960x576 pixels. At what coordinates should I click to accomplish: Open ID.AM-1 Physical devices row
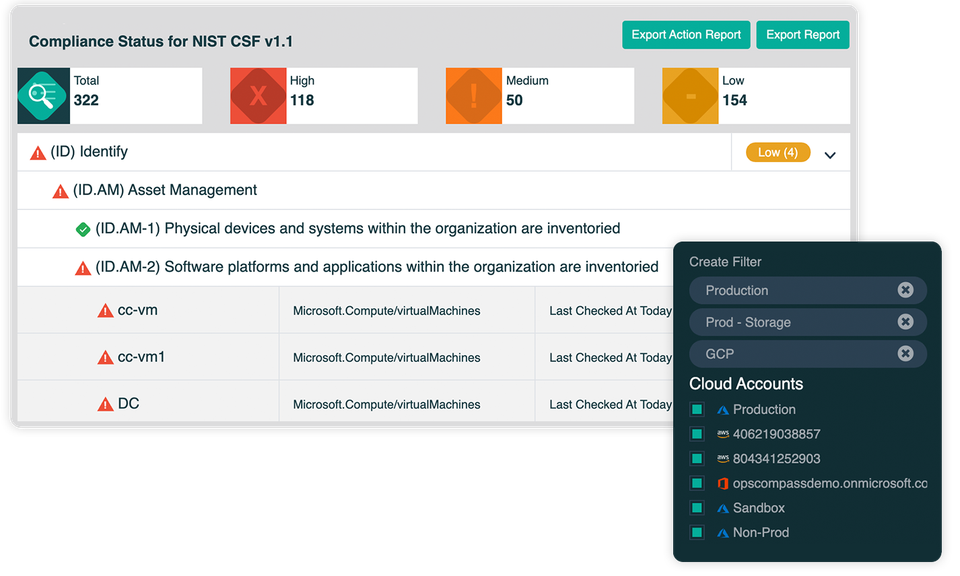(433, 229)
